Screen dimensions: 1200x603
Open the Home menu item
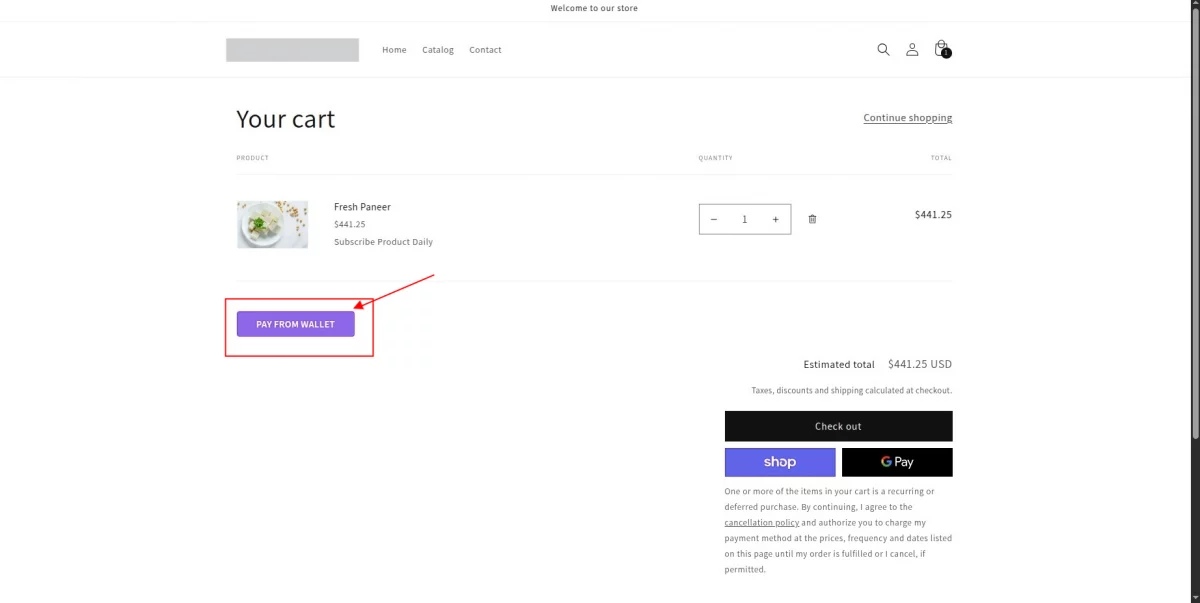tap(394, 49)
